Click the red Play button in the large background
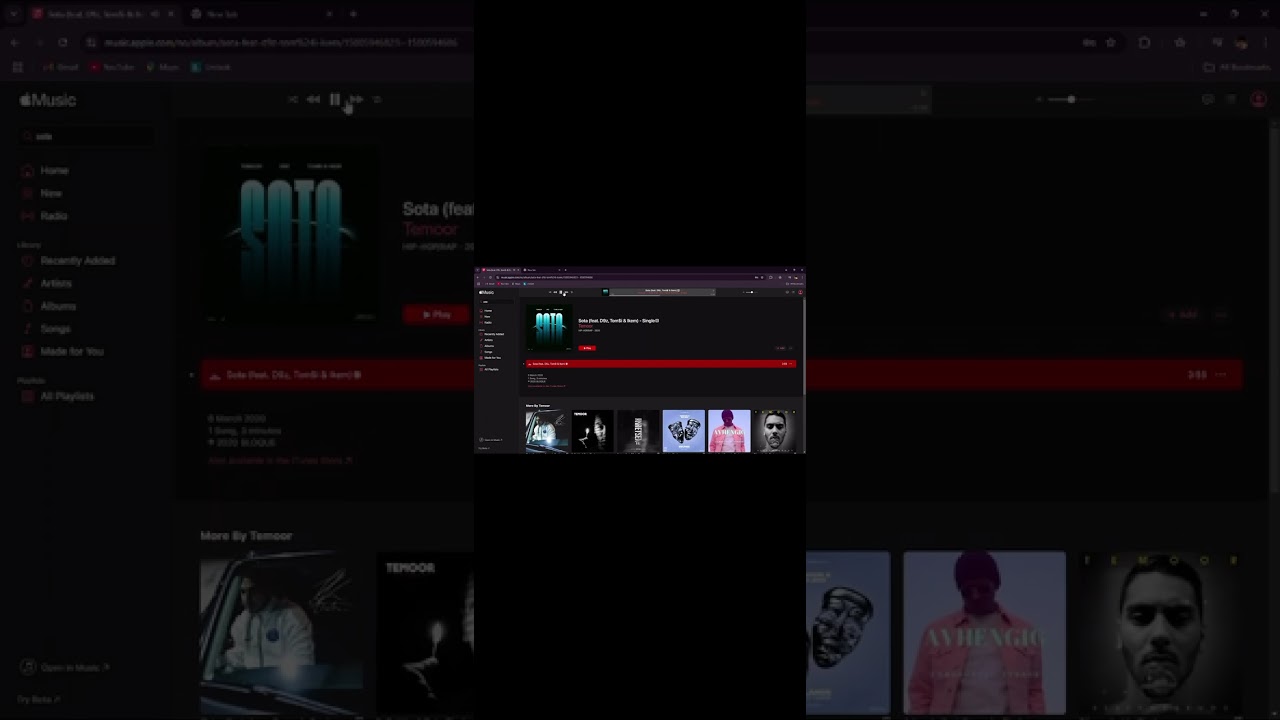Viewport: 1280px width, 720px height. point(435,314)
